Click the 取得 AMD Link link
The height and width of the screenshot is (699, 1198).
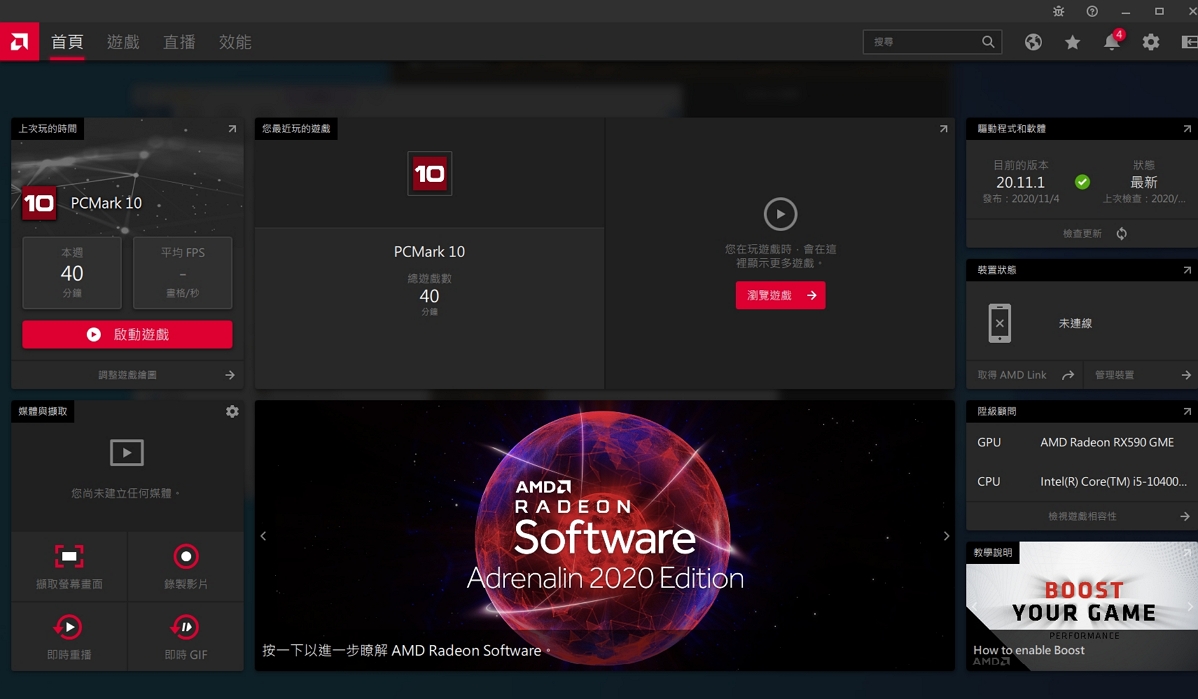click(x=1012, y=375)
